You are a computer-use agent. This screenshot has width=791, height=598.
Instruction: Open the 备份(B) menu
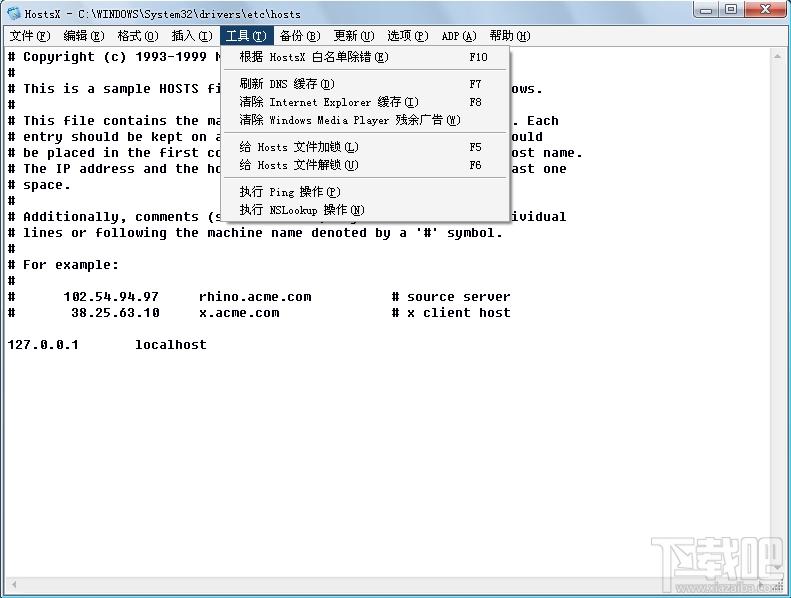click(x=300, y=36)
